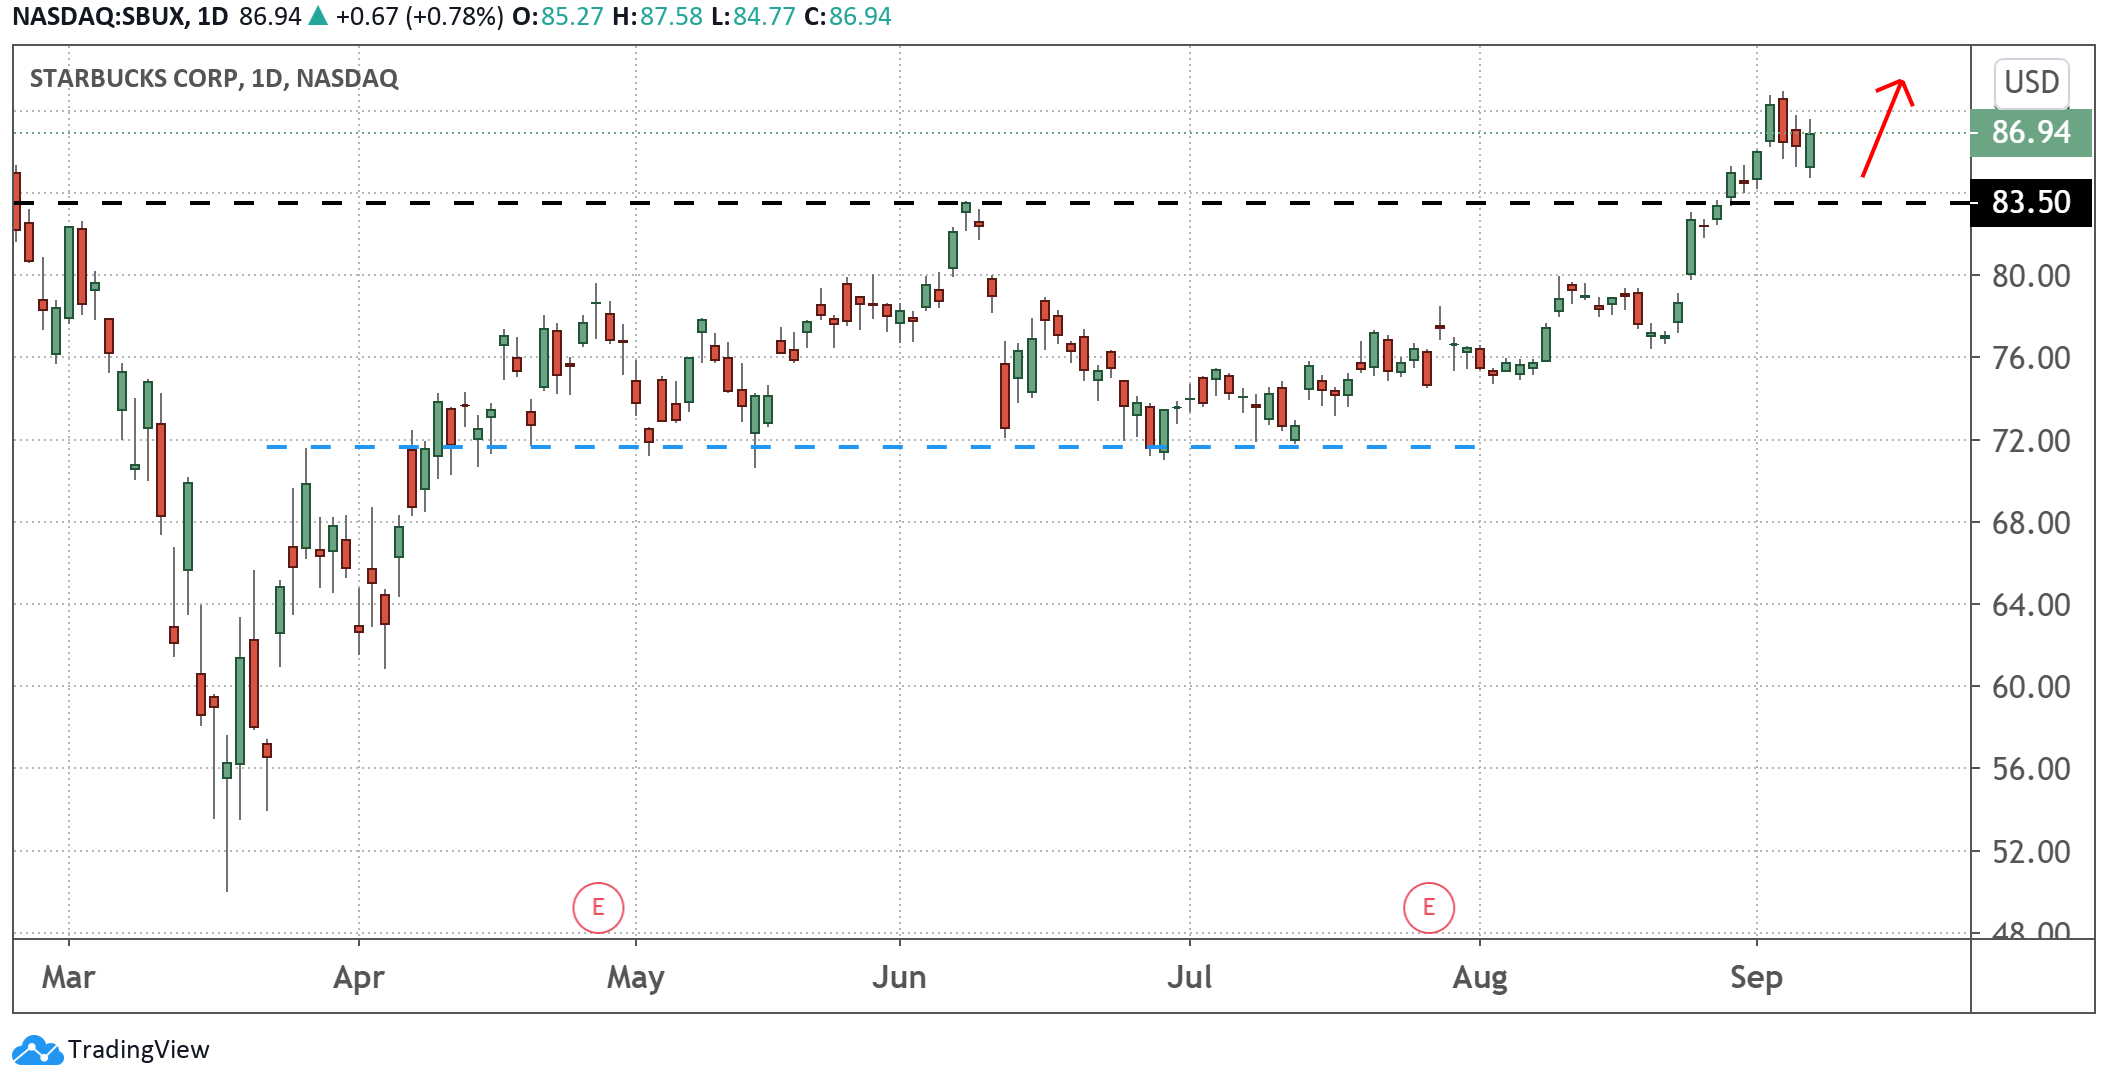Image resolution: width=2108 pixels, height=1086 pixels.
Task: Click the 72.00 label on price axis
Action: coord(2030,440)
